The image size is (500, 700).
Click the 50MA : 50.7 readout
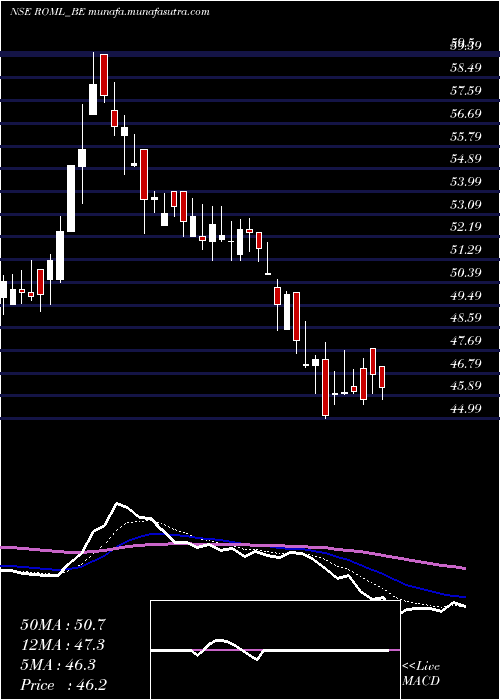[63, 625]
